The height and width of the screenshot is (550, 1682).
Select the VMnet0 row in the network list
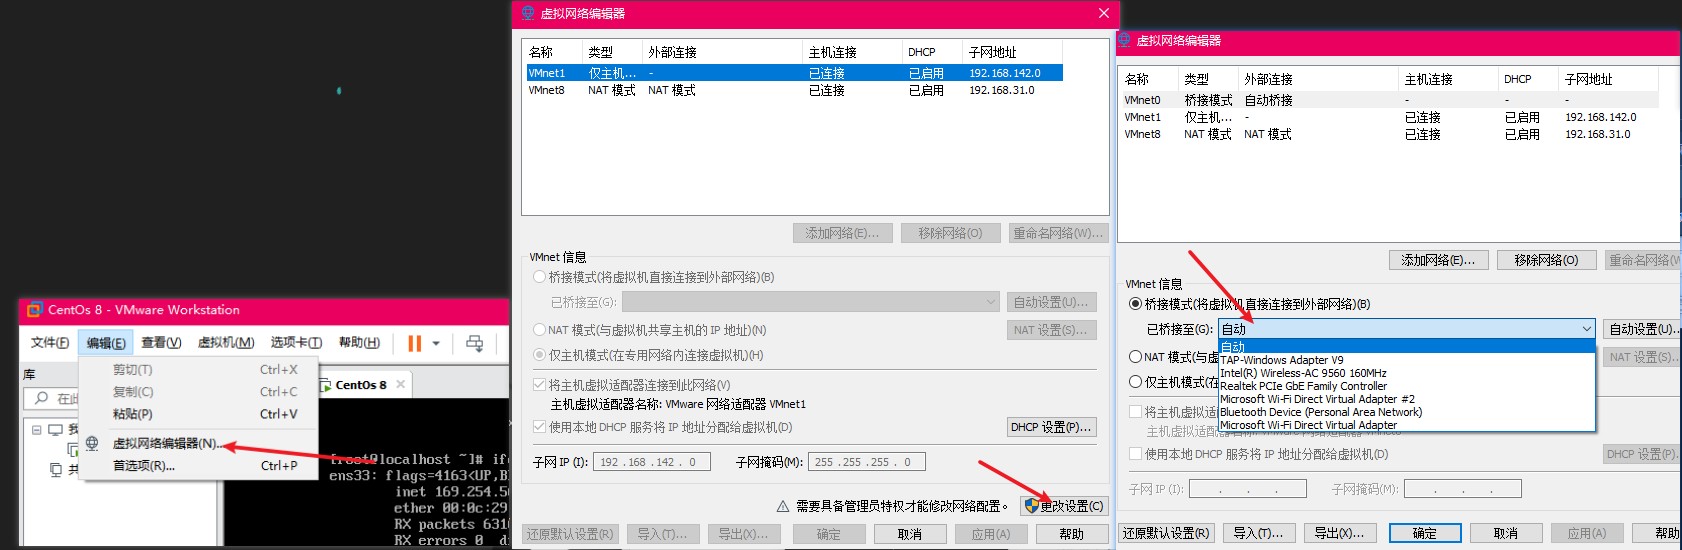[1390, 100]
